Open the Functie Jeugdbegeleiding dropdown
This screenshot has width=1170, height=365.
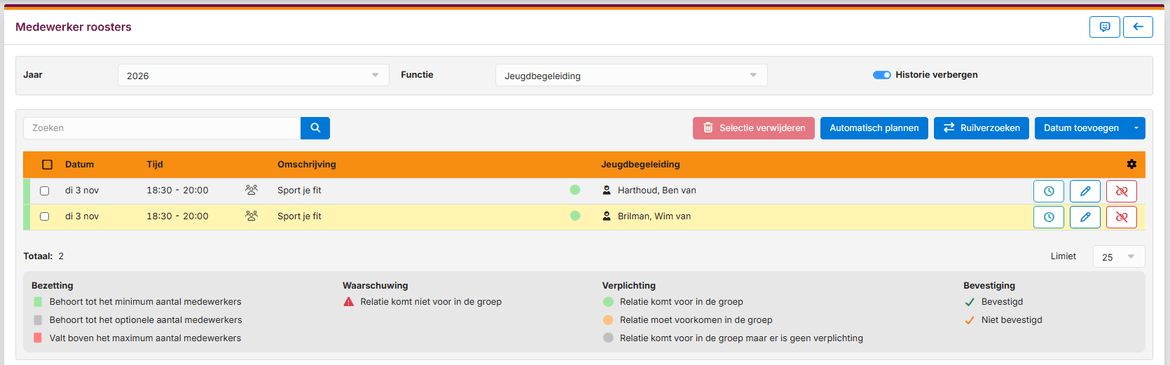(x=631, y=75)
